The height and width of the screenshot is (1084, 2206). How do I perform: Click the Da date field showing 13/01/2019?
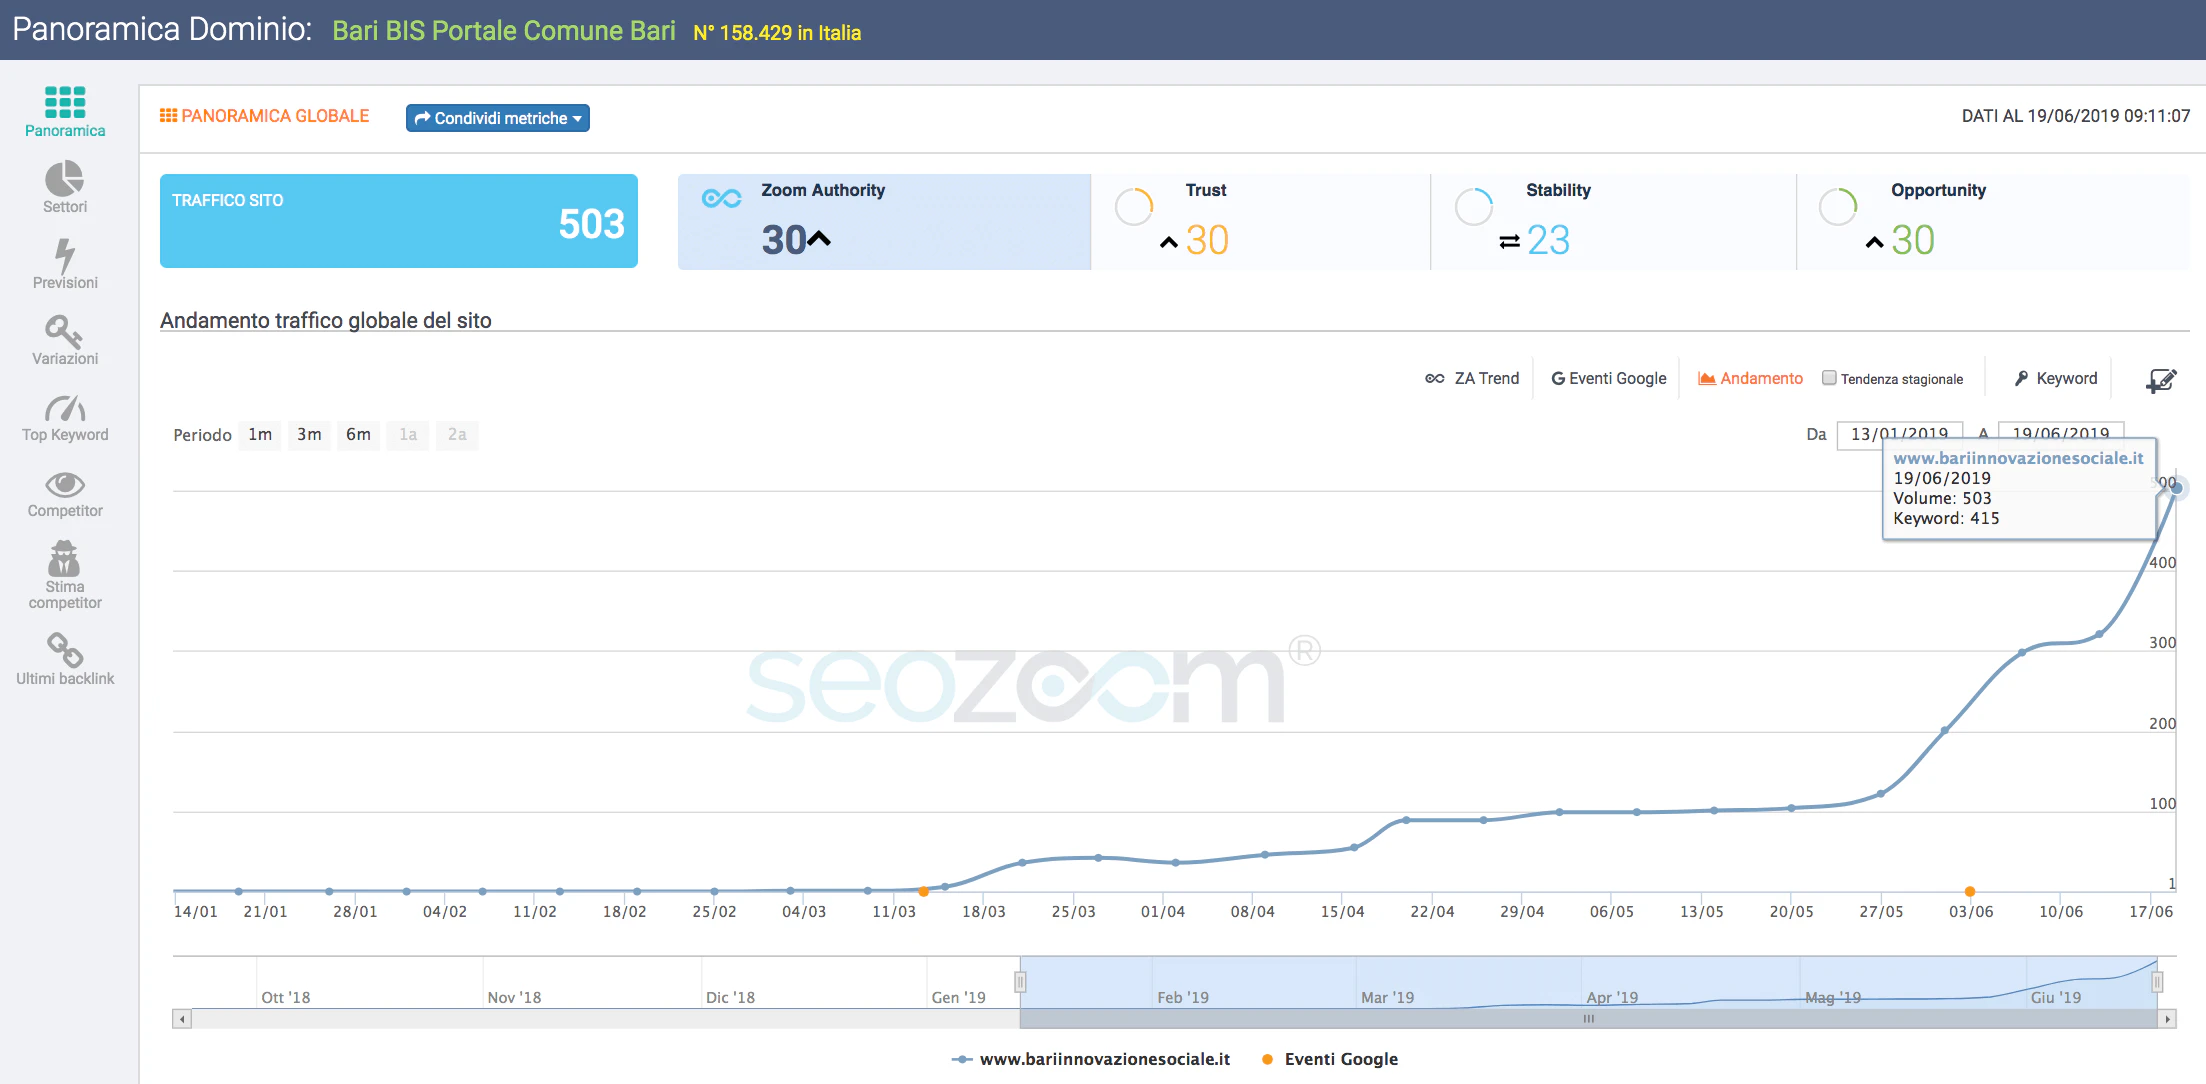[x=1898, y=434]
